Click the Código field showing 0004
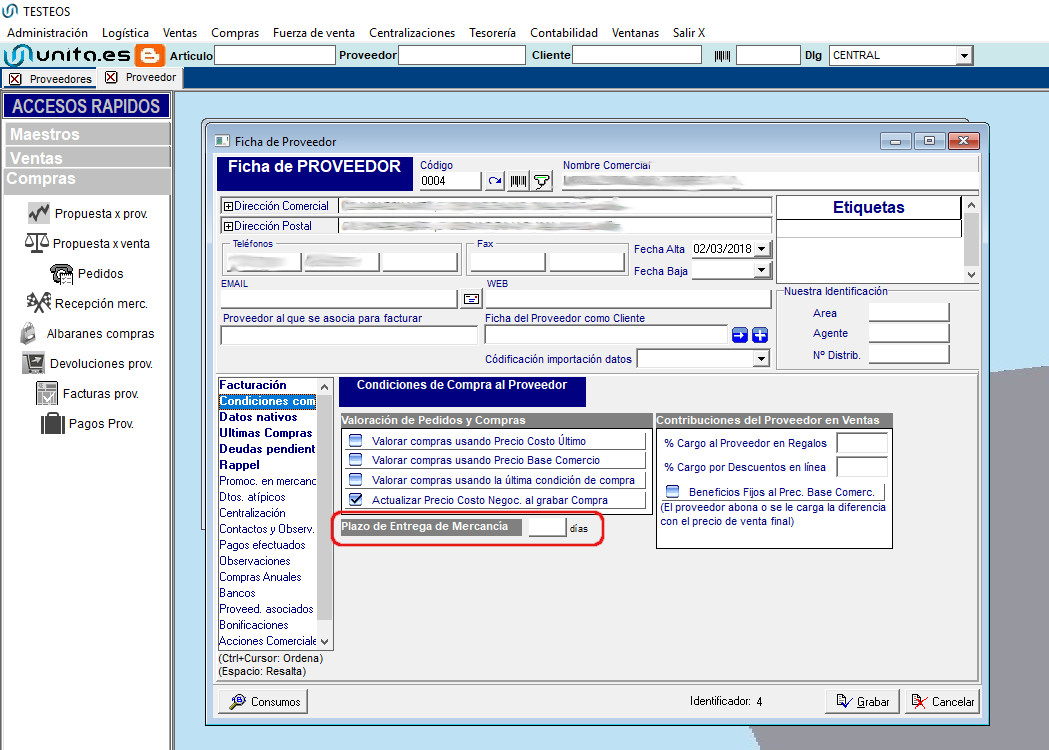This screenshot has height=750, width=1049. tap(450, 181)
